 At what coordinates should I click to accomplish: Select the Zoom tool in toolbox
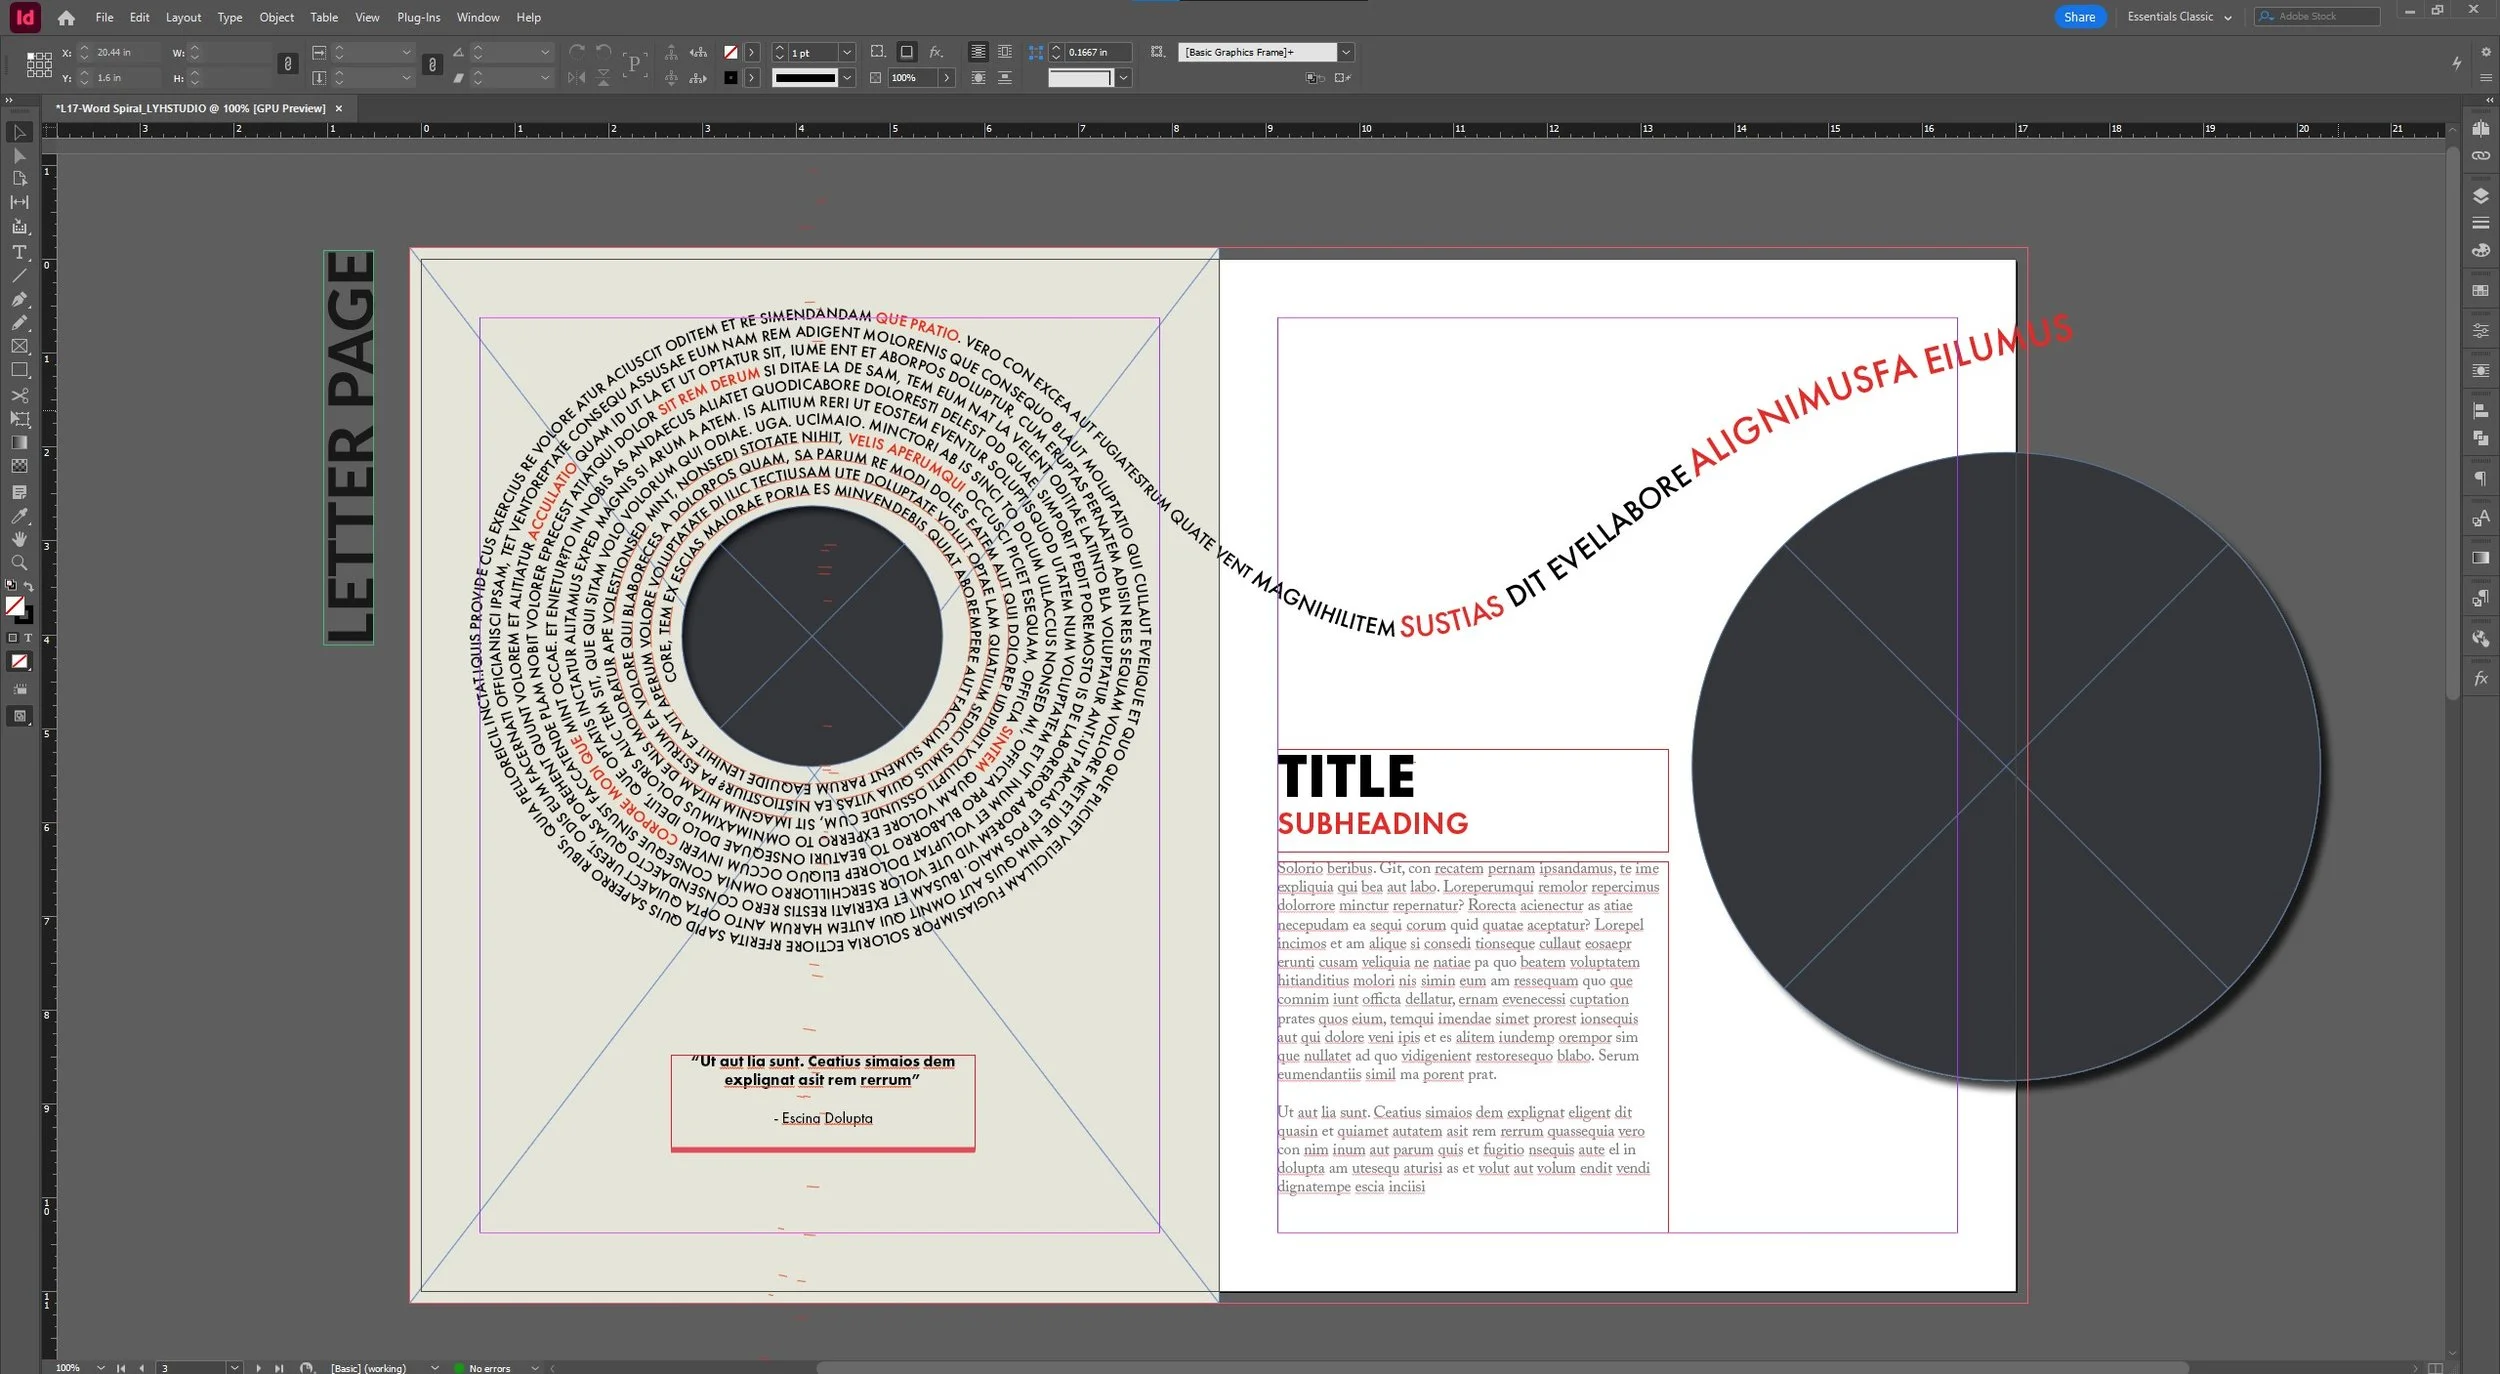click(x=19, y=563)
